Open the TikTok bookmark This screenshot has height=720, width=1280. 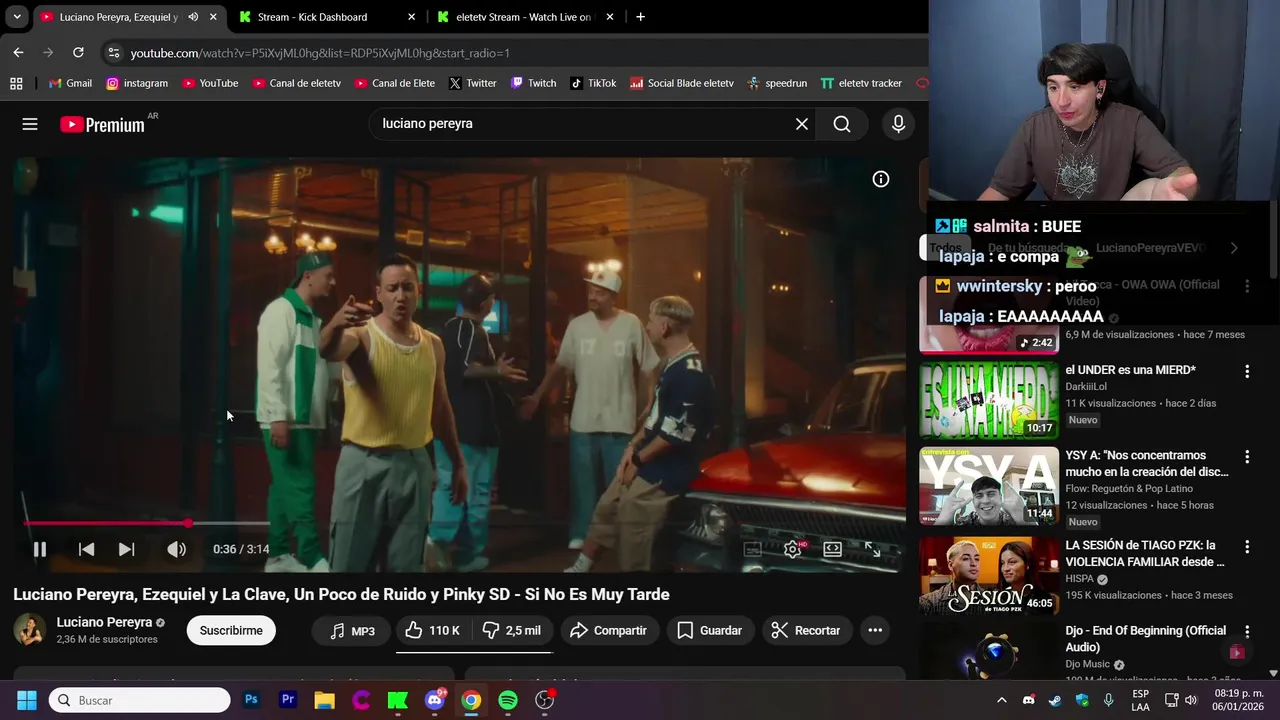click(x=593, y=83)
